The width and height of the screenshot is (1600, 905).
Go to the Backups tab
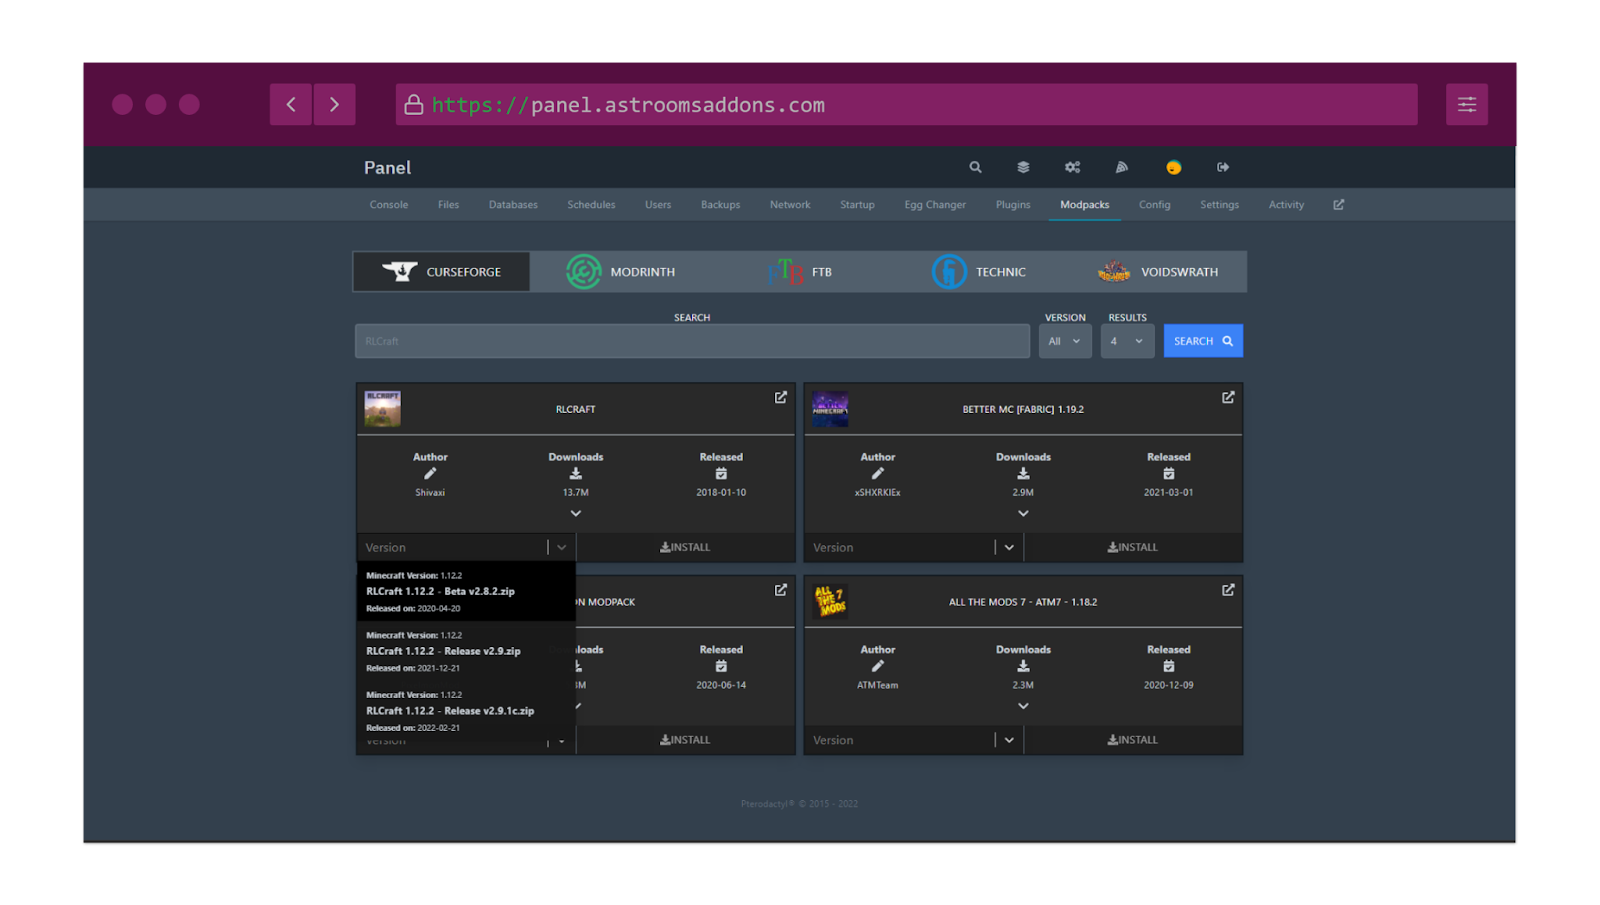[x=720, y=204]
